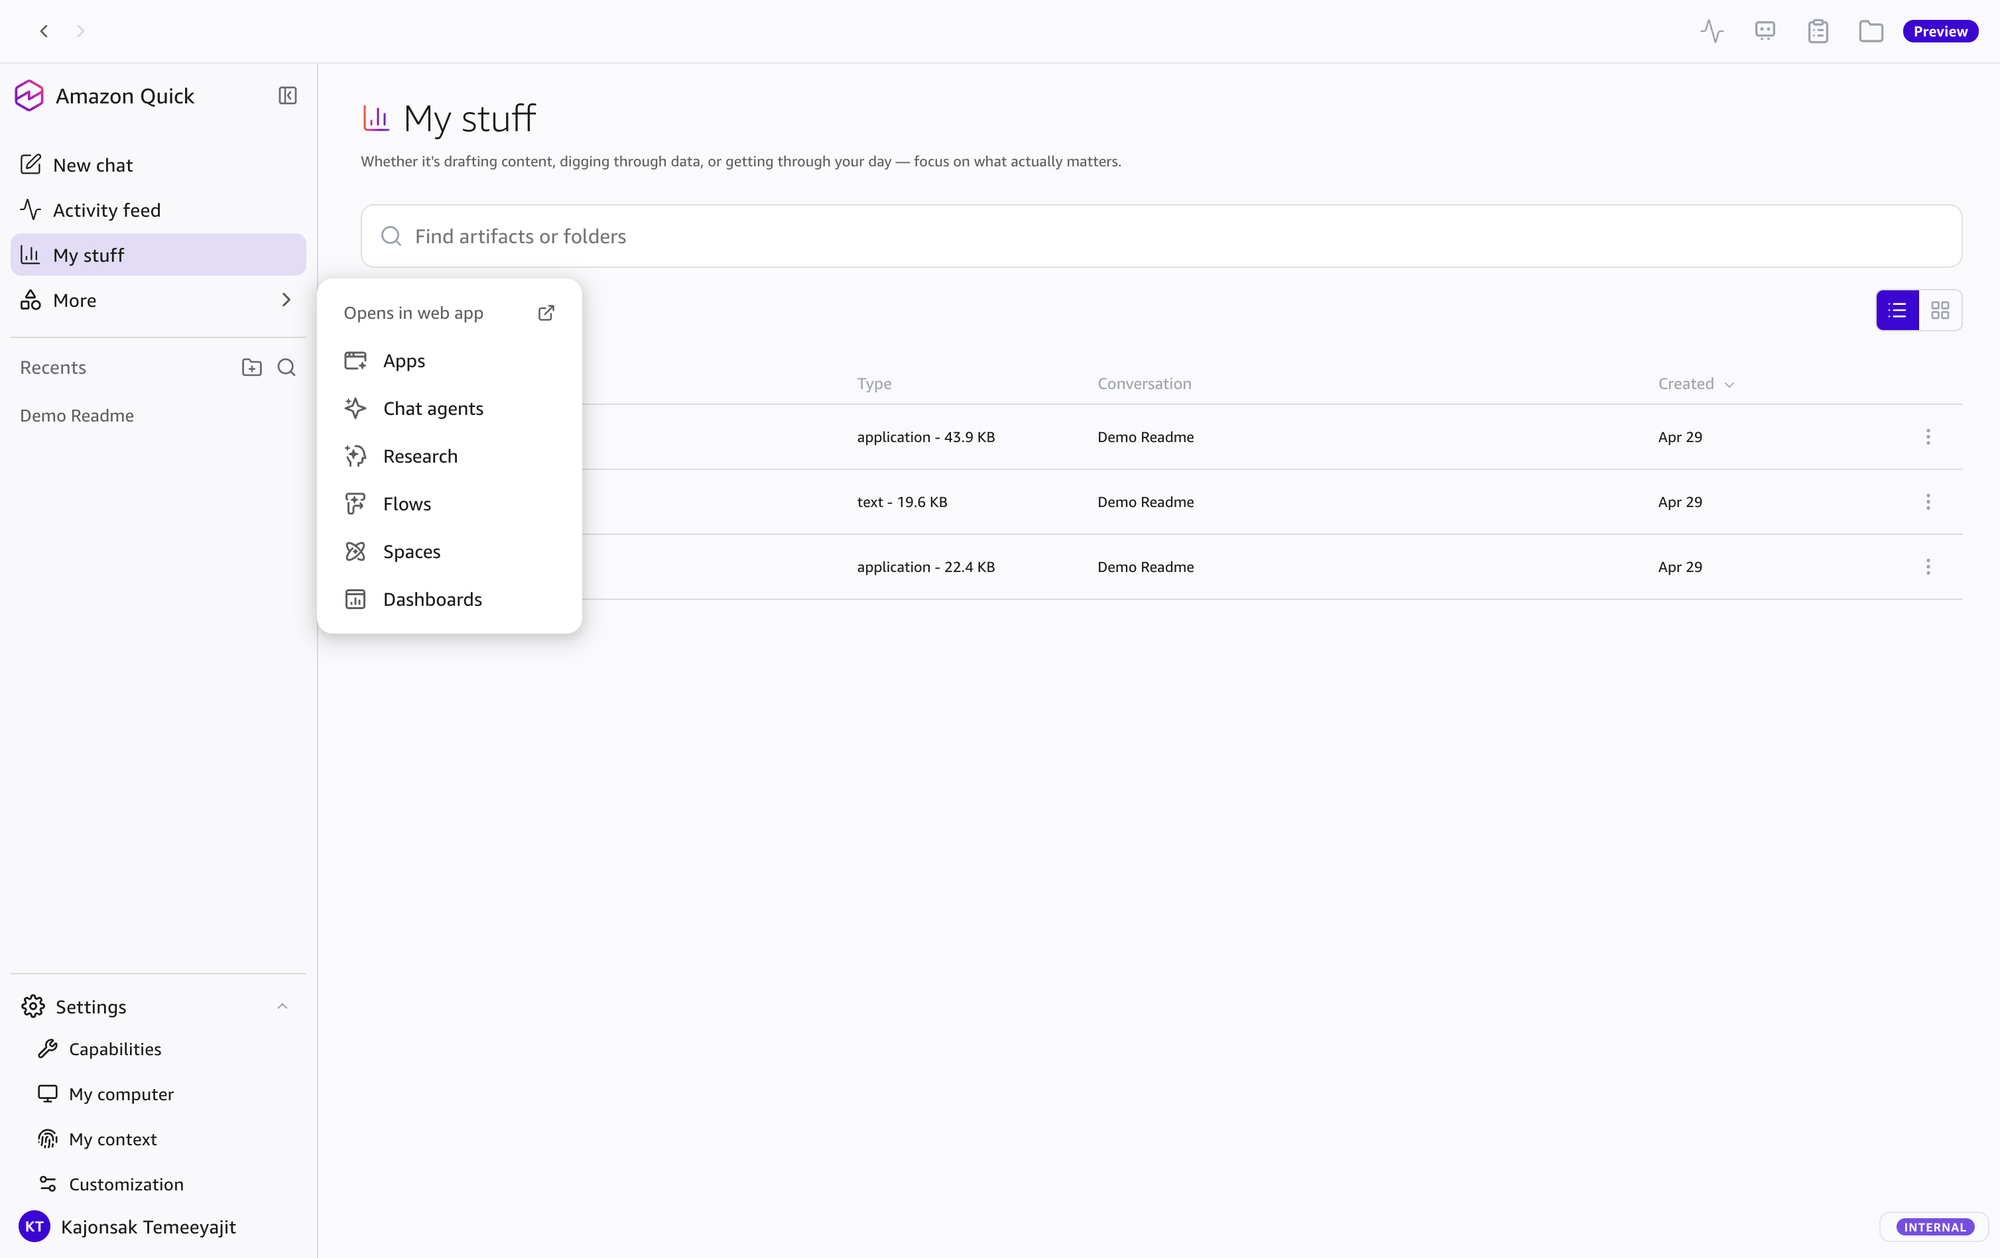Screen dimensions: 2000x1258
Task: Open My stuff in sidebar
Action: pyautogui.click(x=158, y=255)
